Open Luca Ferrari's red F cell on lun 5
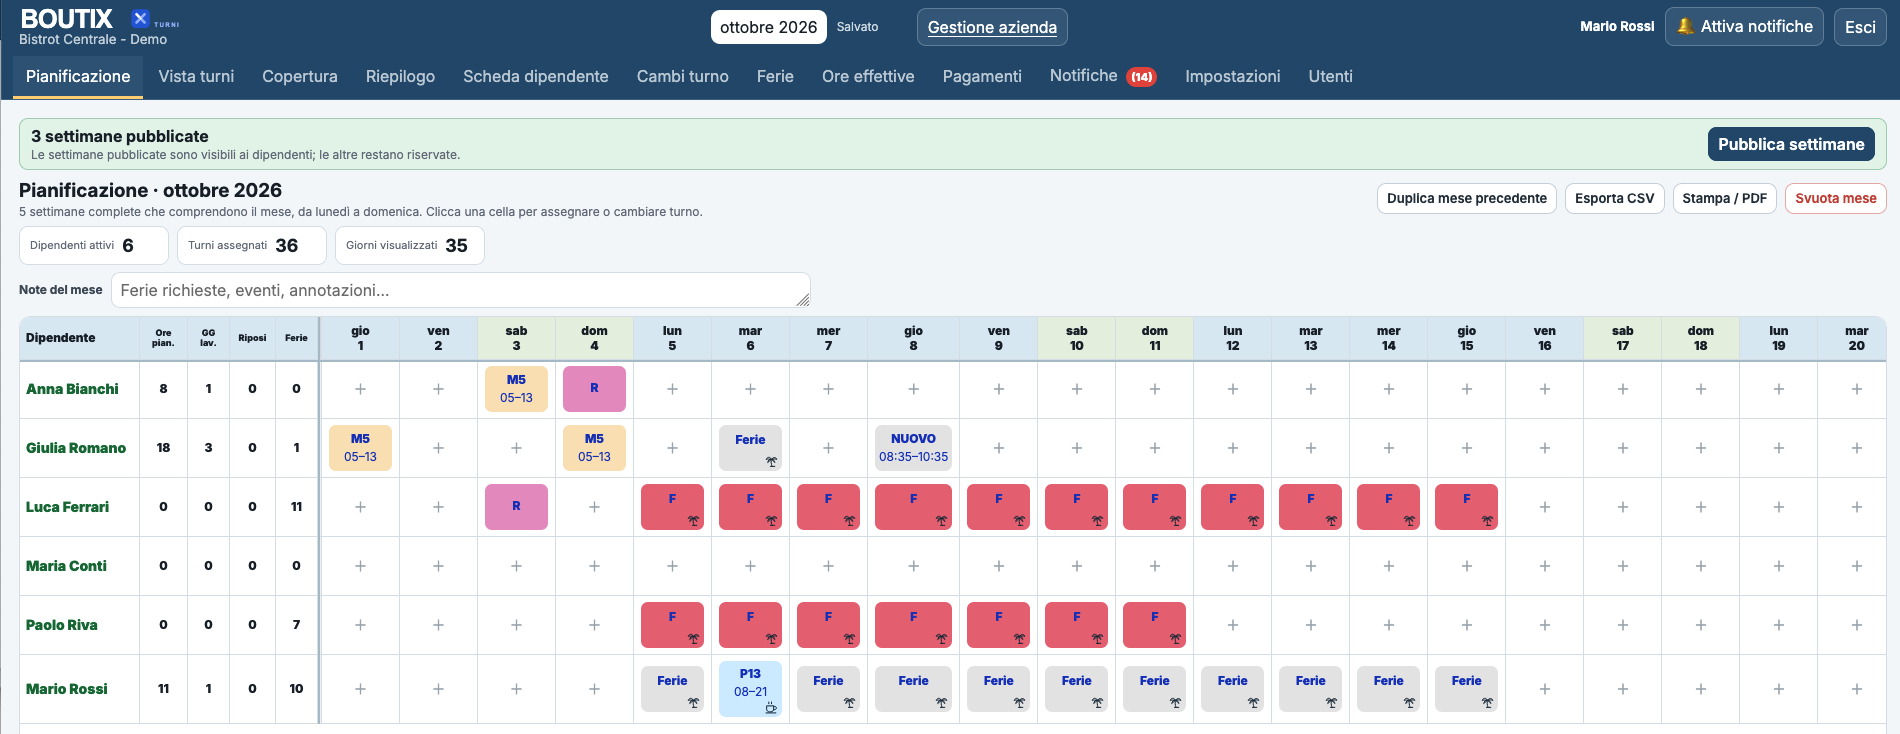The image size is (1900, 734). 672,507
